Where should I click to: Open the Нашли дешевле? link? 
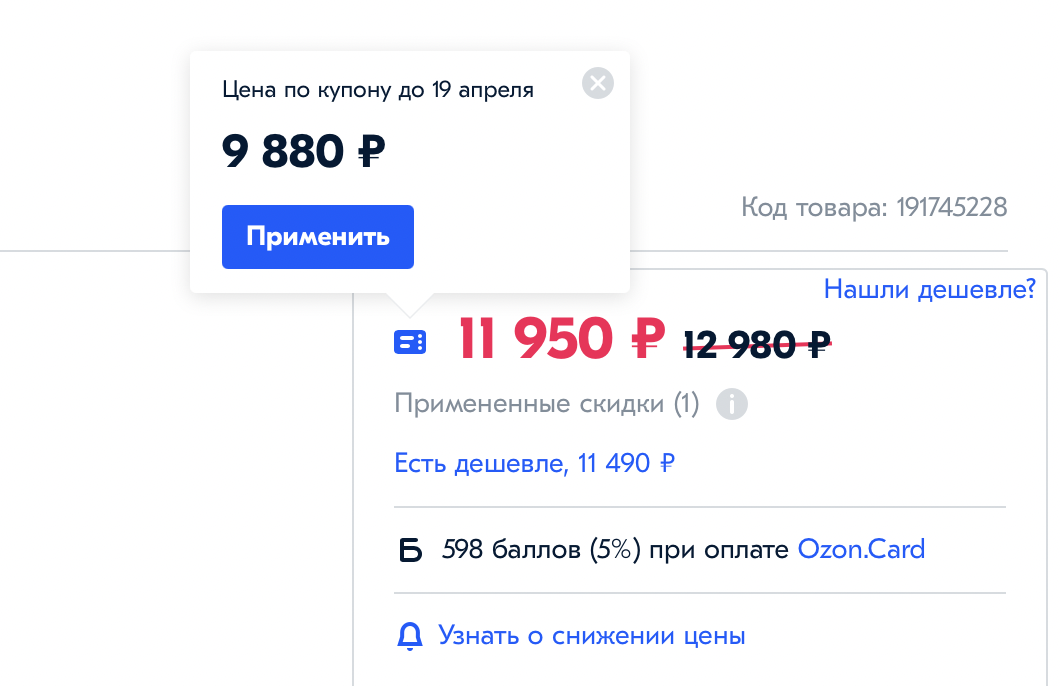(929, 289)
